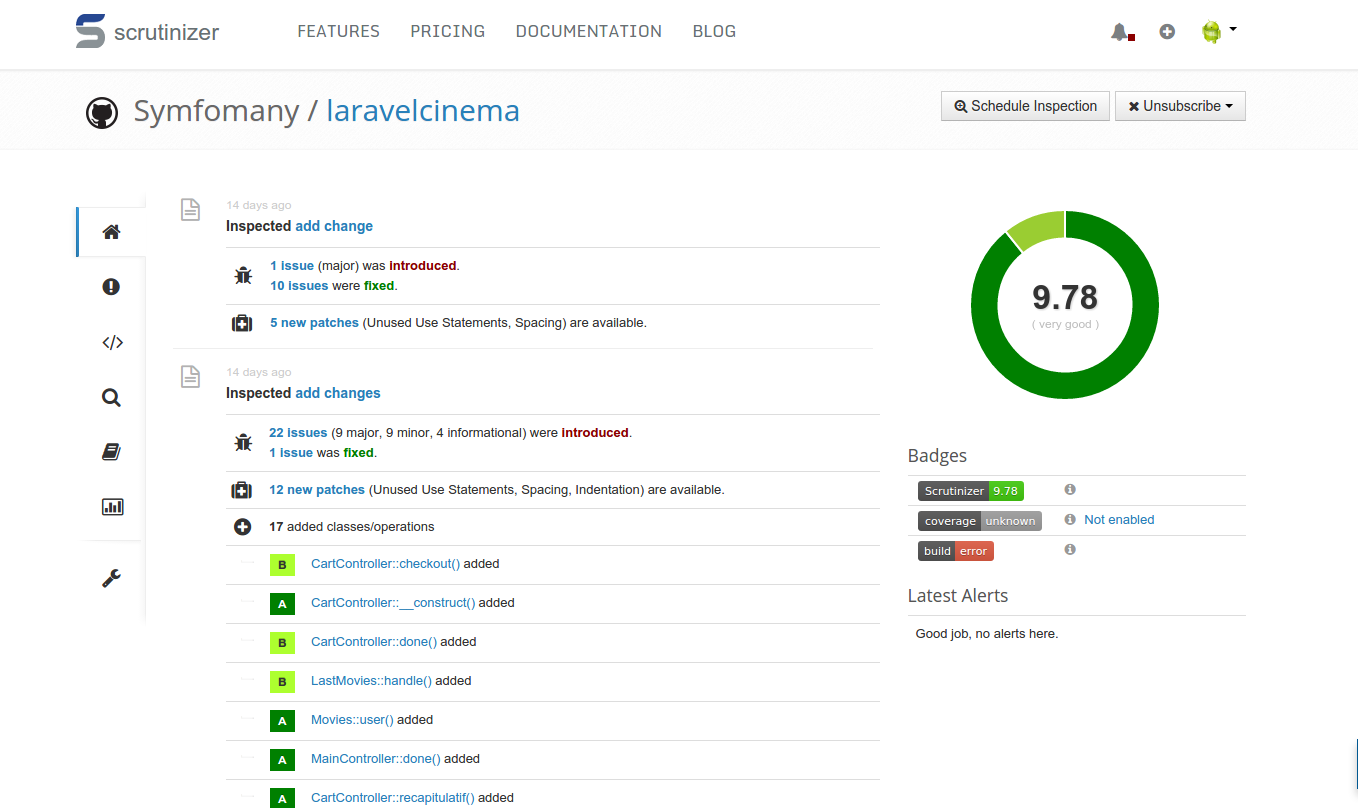Open the 'add change' commit link
1358x808 pixels.
click(334, 226)
